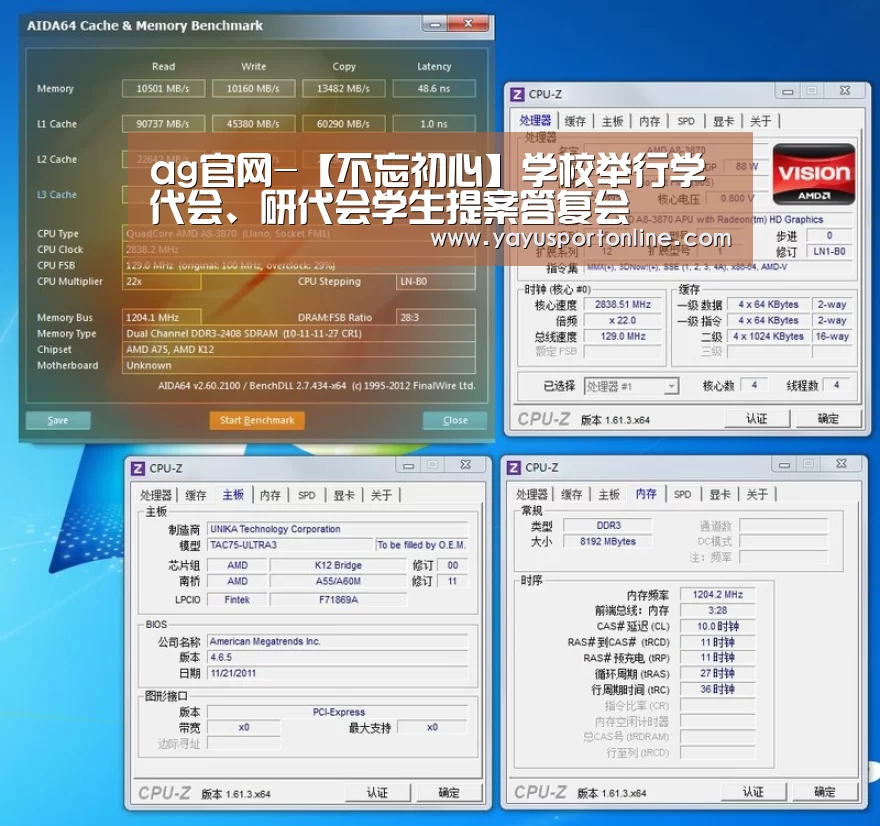The image size is (880, 826).
Task: Click CPU-Z title icon in mainboard window
Action: click(138, 468)
